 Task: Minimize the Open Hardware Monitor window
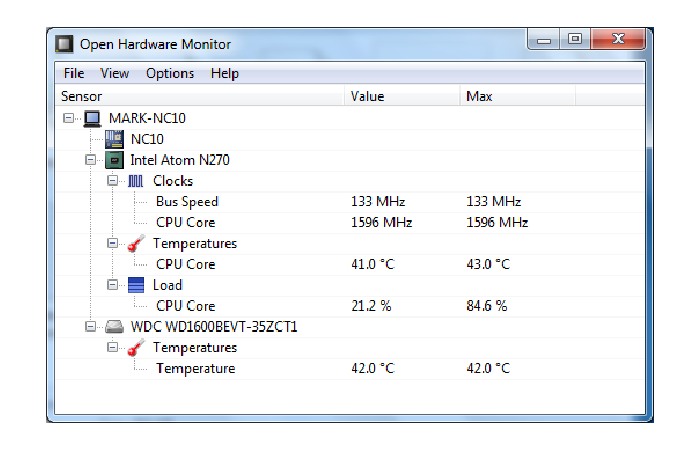tap(543, 39)
